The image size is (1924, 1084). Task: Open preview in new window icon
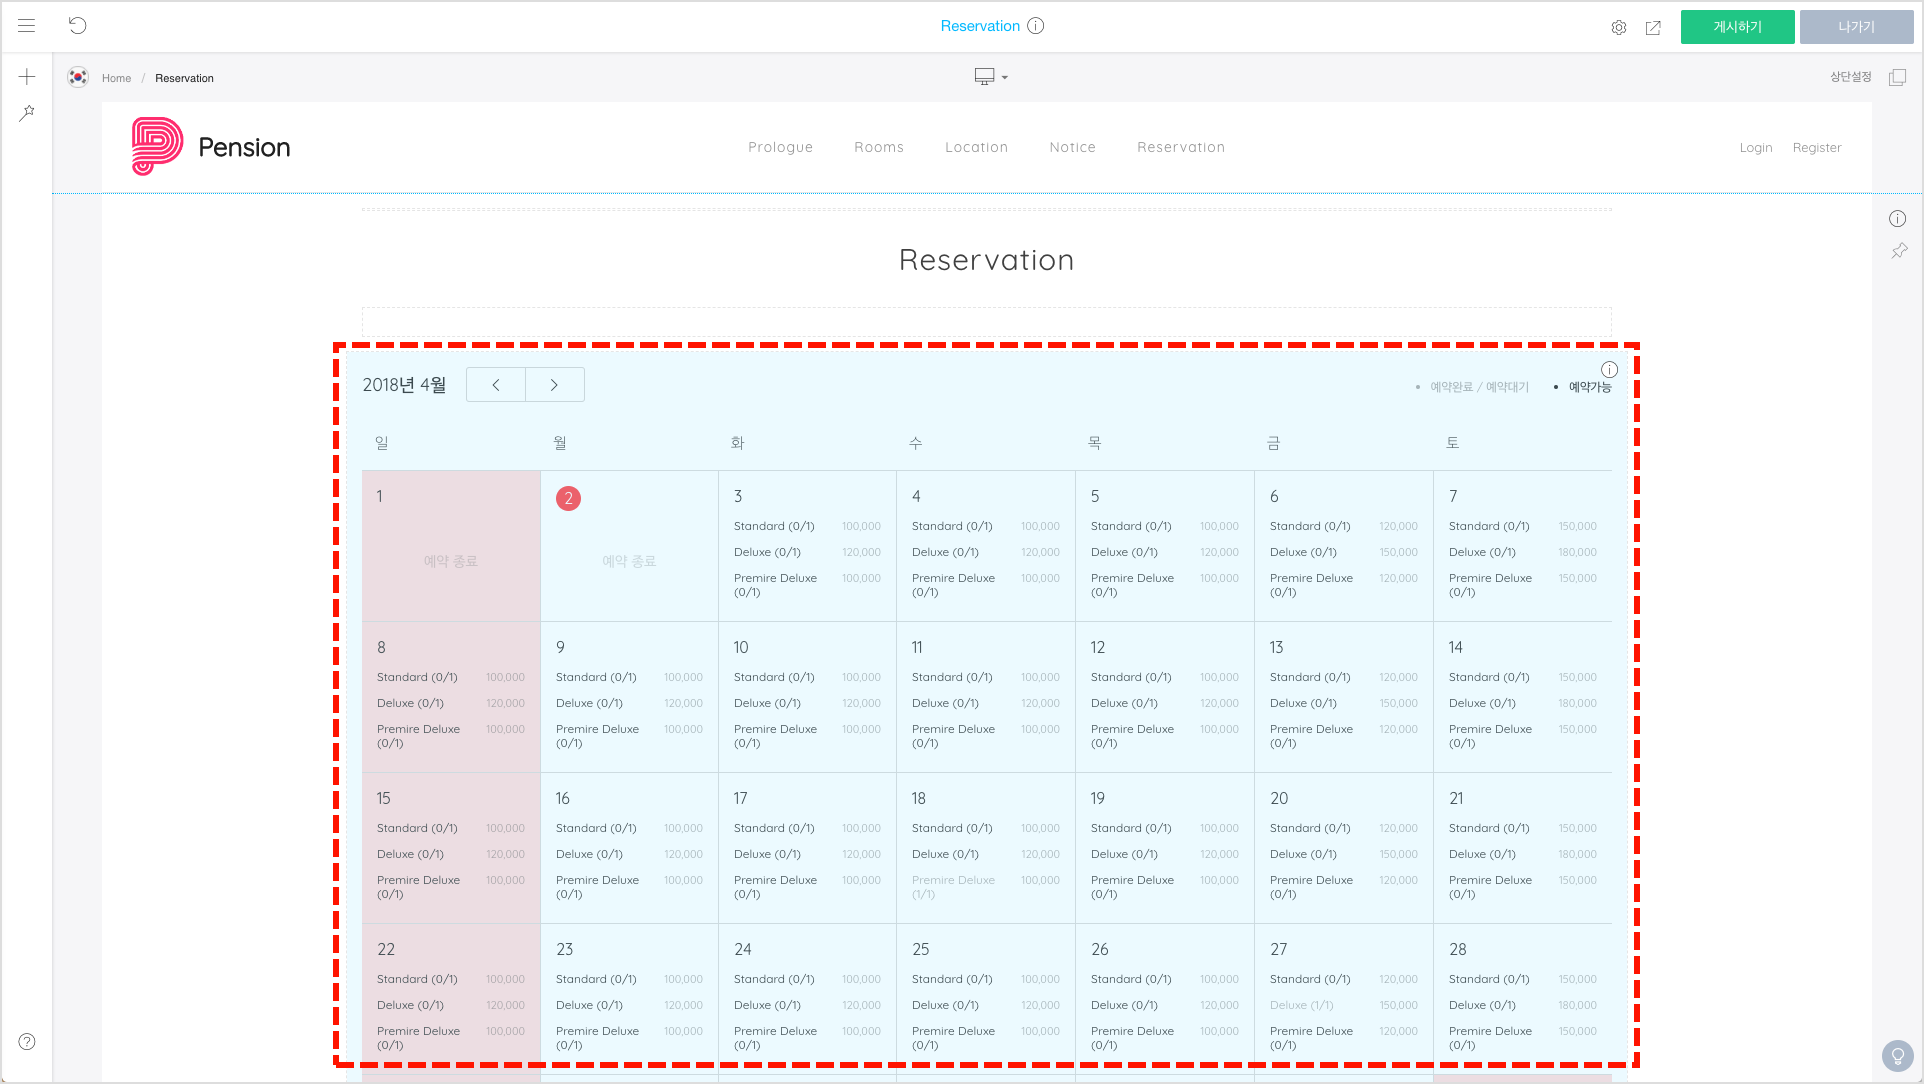1653,28
